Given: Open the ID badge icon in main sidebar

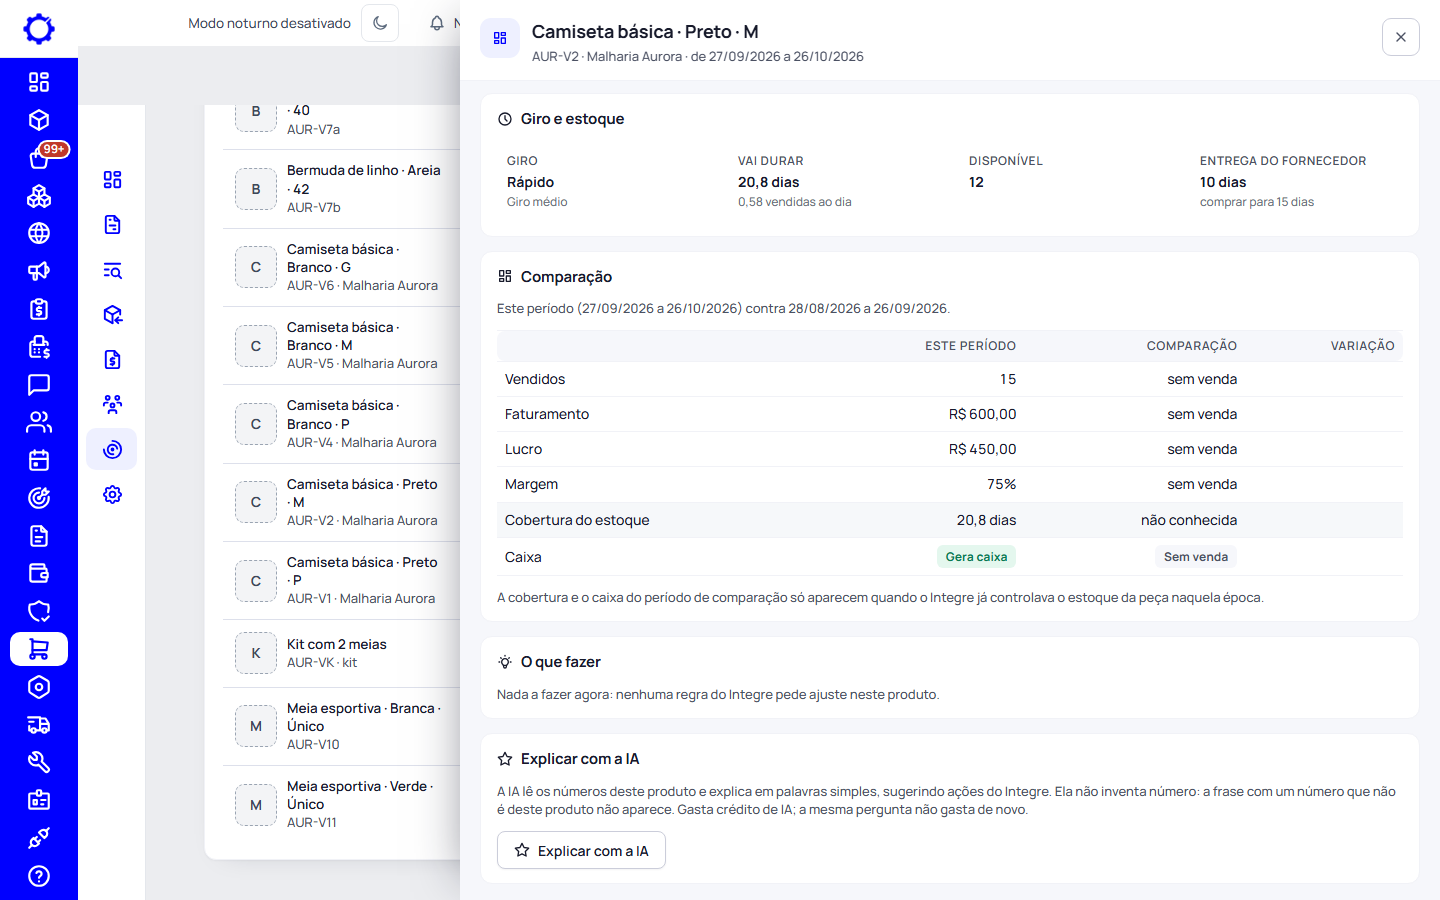Looking at the screenshot, I should (39, 800).
